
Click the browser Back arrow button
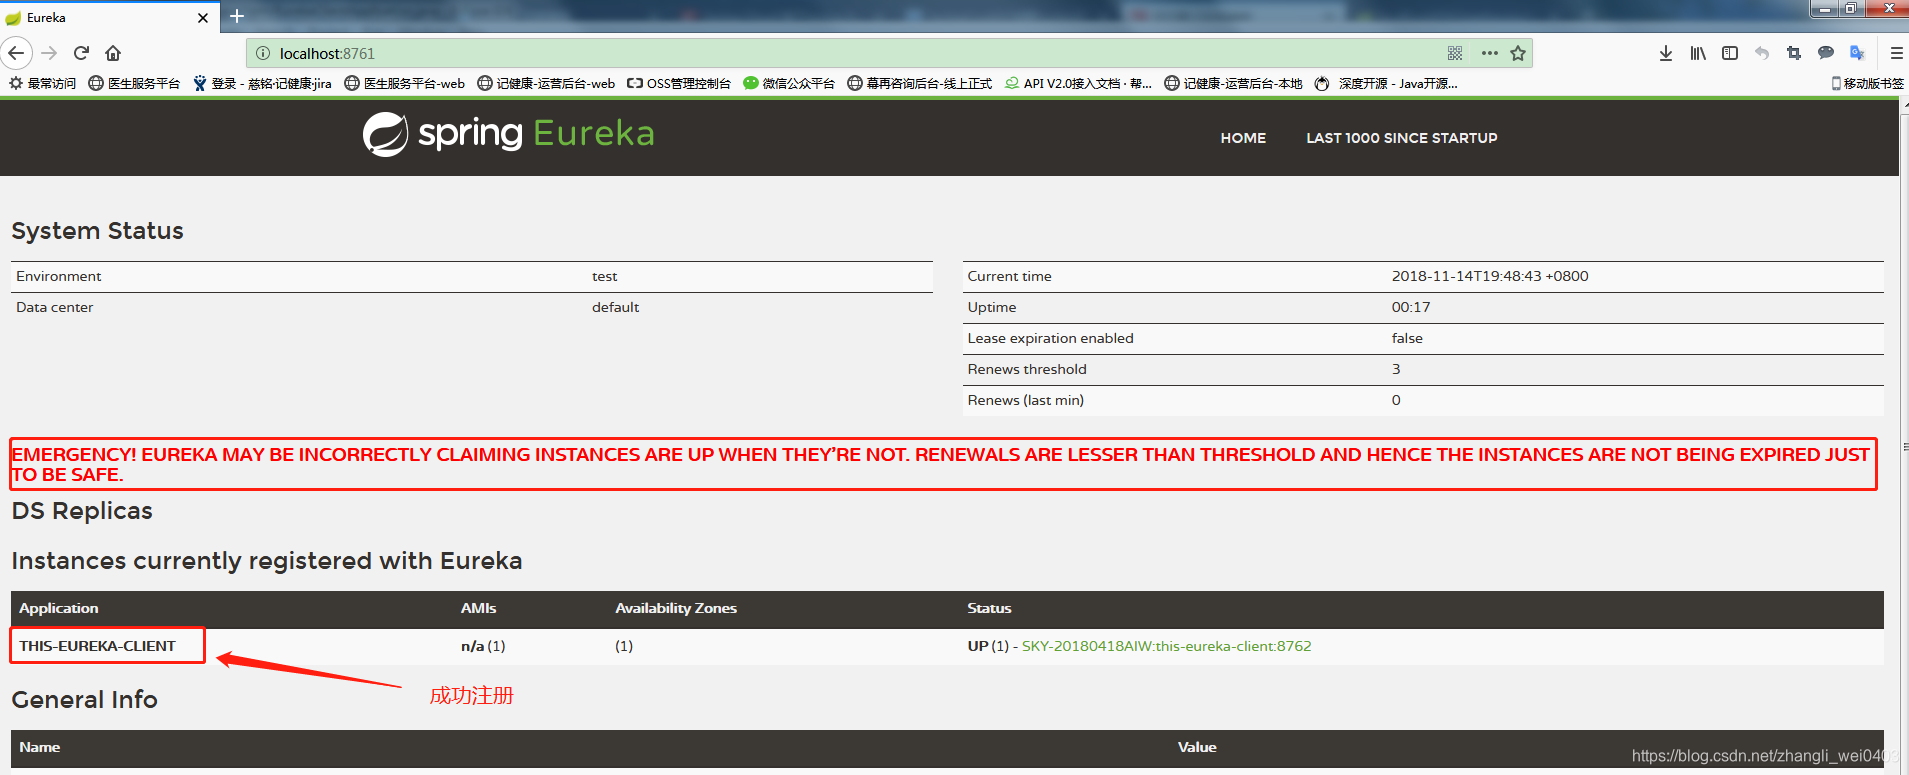[x=17, y=53]
